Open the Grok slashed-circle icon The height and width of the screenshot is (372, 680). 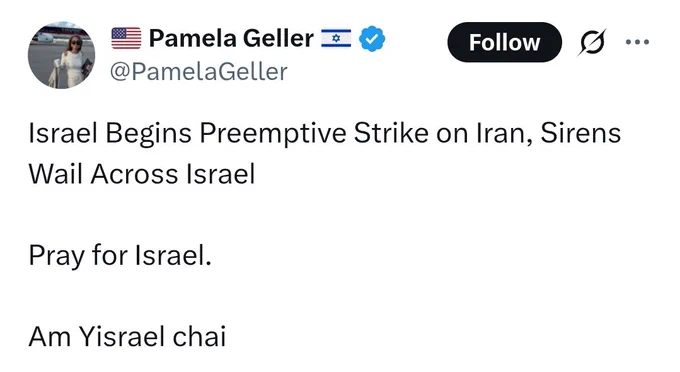(592, 42)
